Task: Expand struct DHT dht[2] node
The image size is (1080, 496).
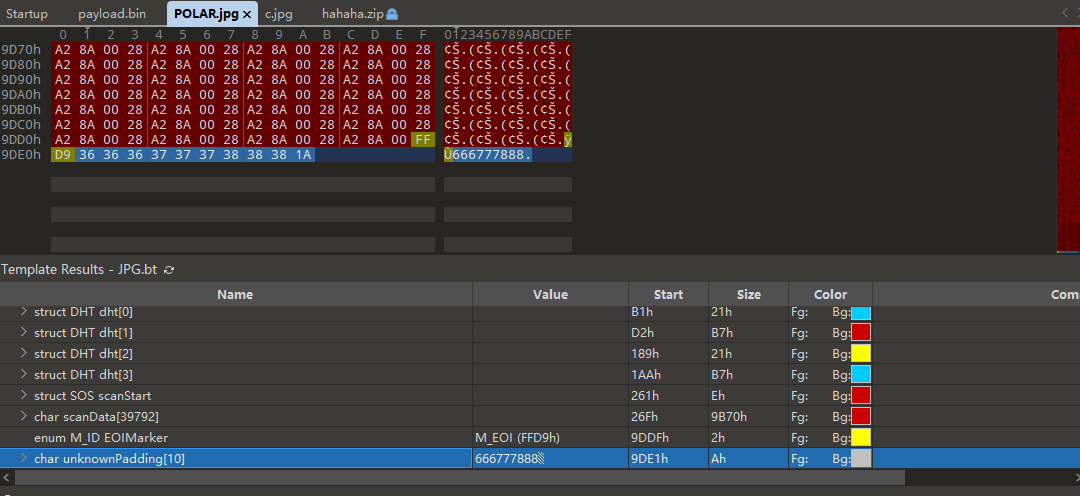Action: (24, 354)
